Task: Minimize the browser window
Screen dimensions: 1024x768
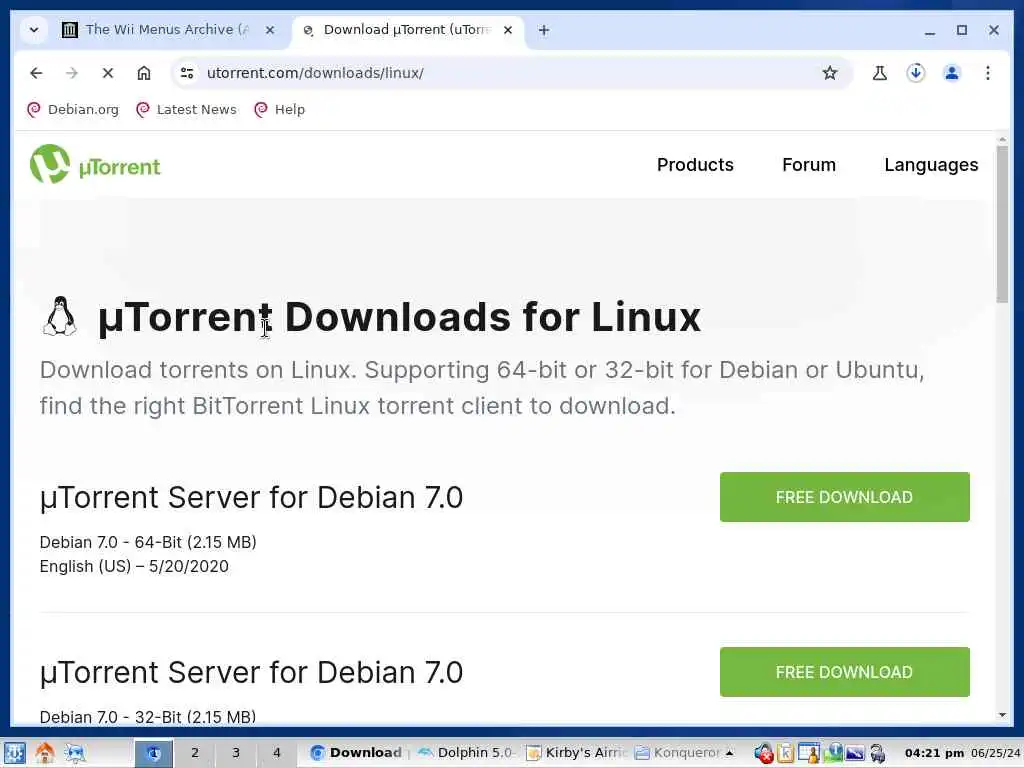Action: click(930, 30)
